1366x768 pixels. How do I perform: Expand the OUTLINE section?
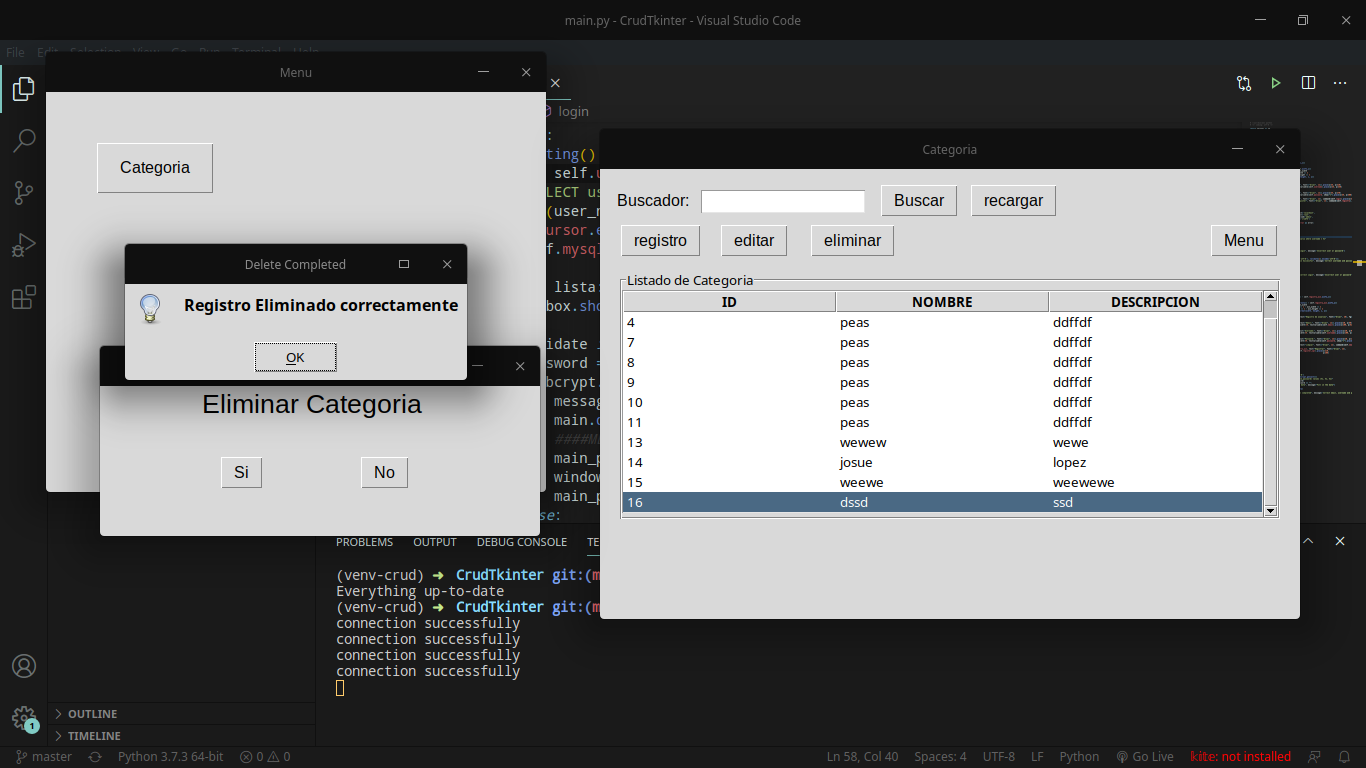coord(90,713)
